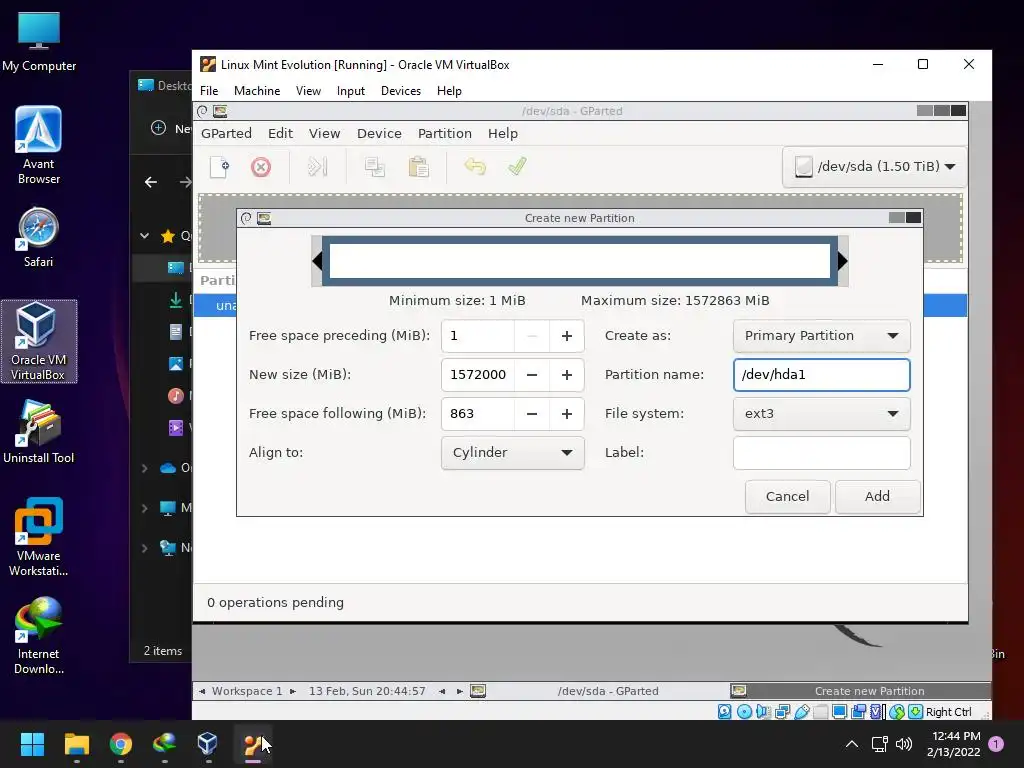Decrease Free space following with minus
The image size is (1024, 768).
click(532, 413)
